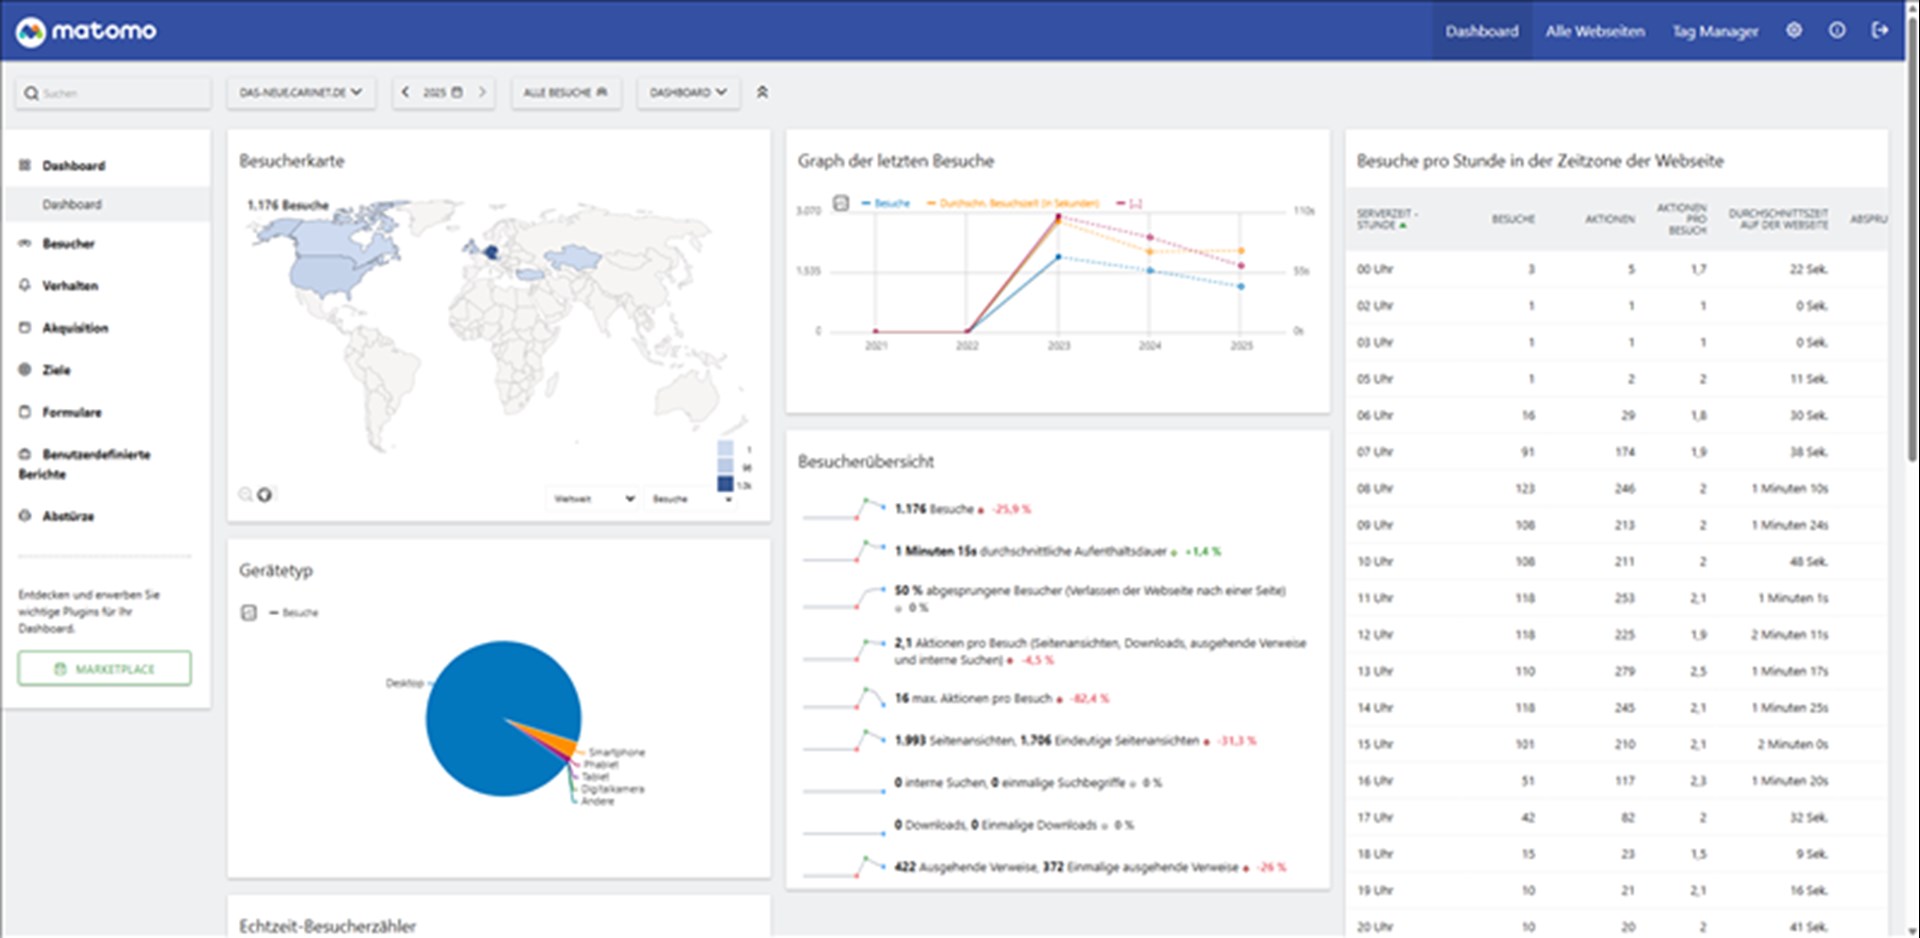Open Alle Webseiten in top navigation

tap(1594, 31)
